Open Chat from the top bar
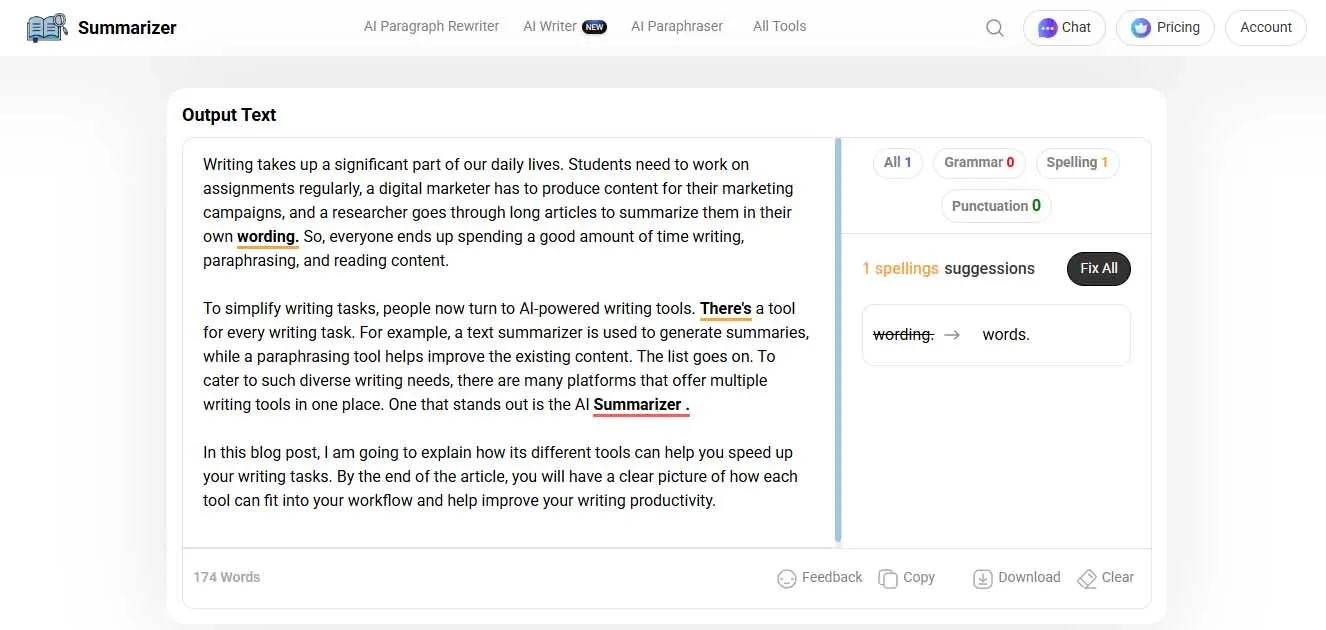 pyautogui.click(x=1063, y=27)
